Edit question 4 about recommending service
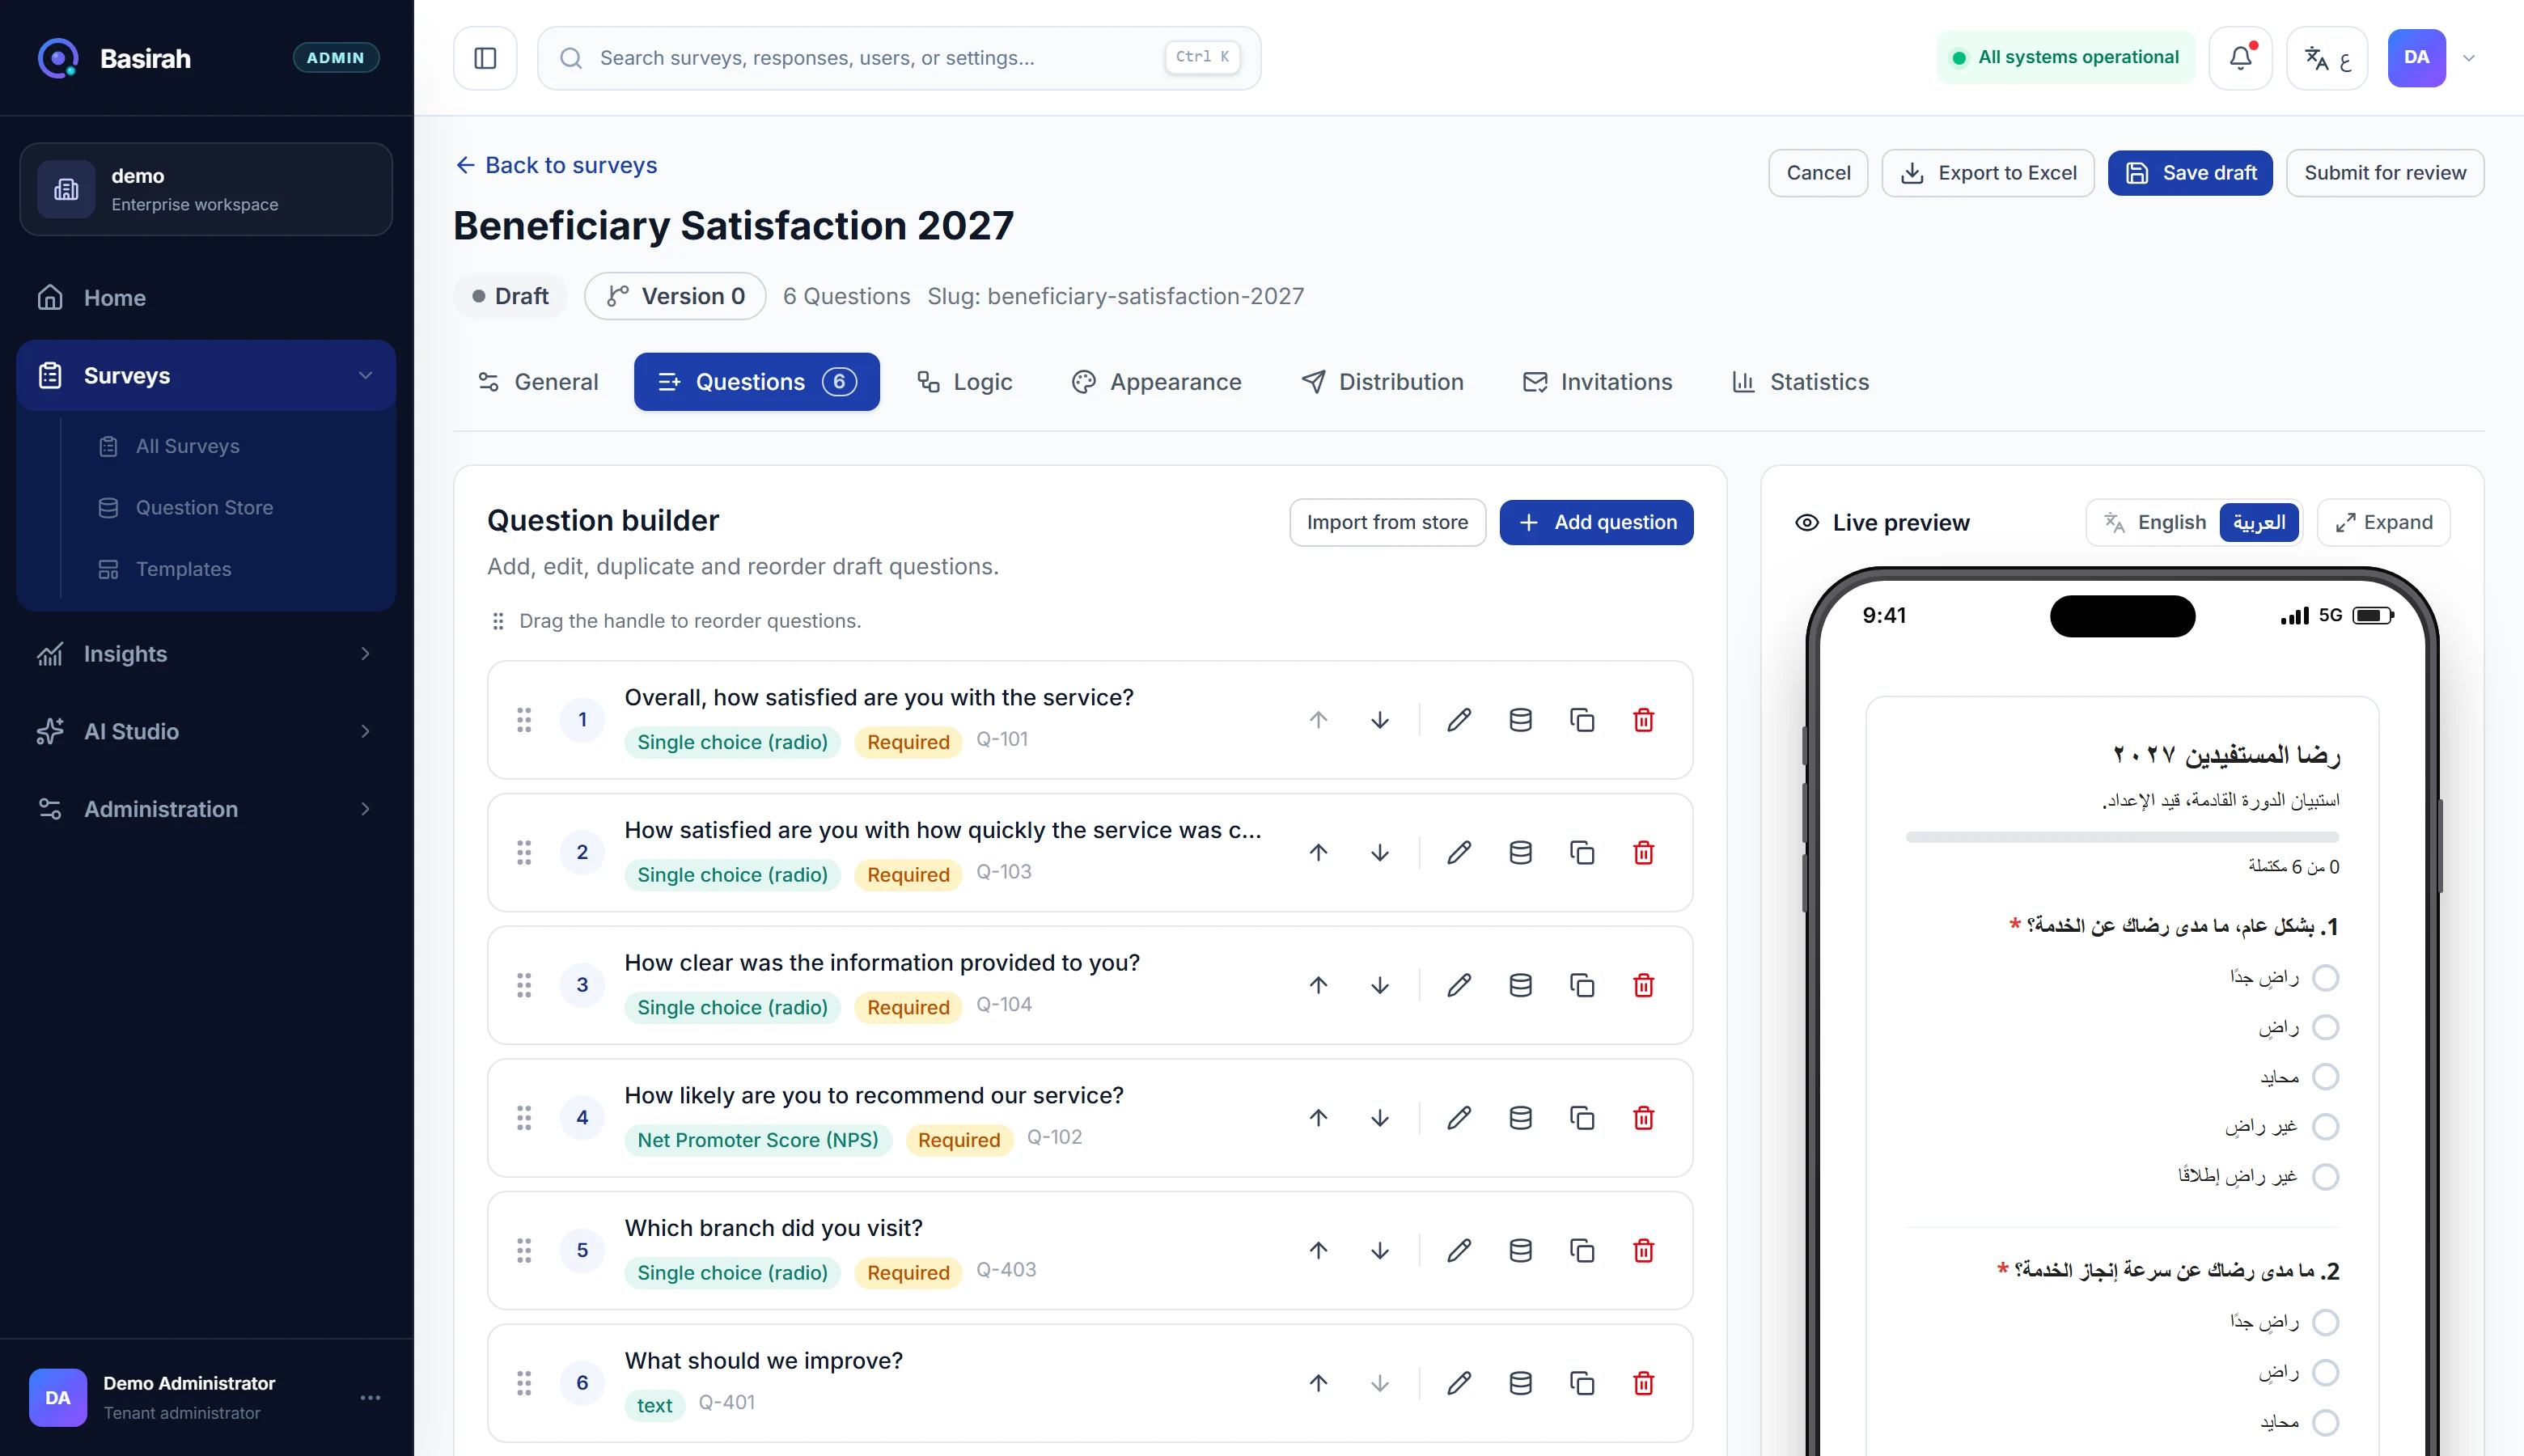The image size is (2524, 1456). (1459, 1118)
